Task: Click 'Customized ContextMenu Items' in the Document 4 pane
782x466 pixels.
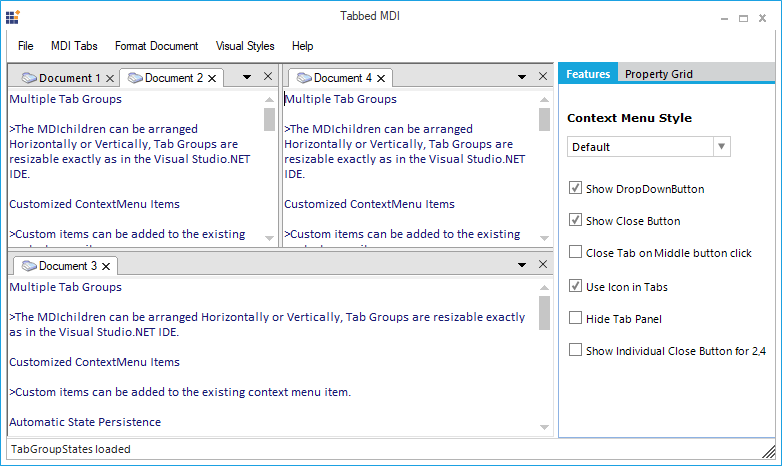Action: coord(370,204)
